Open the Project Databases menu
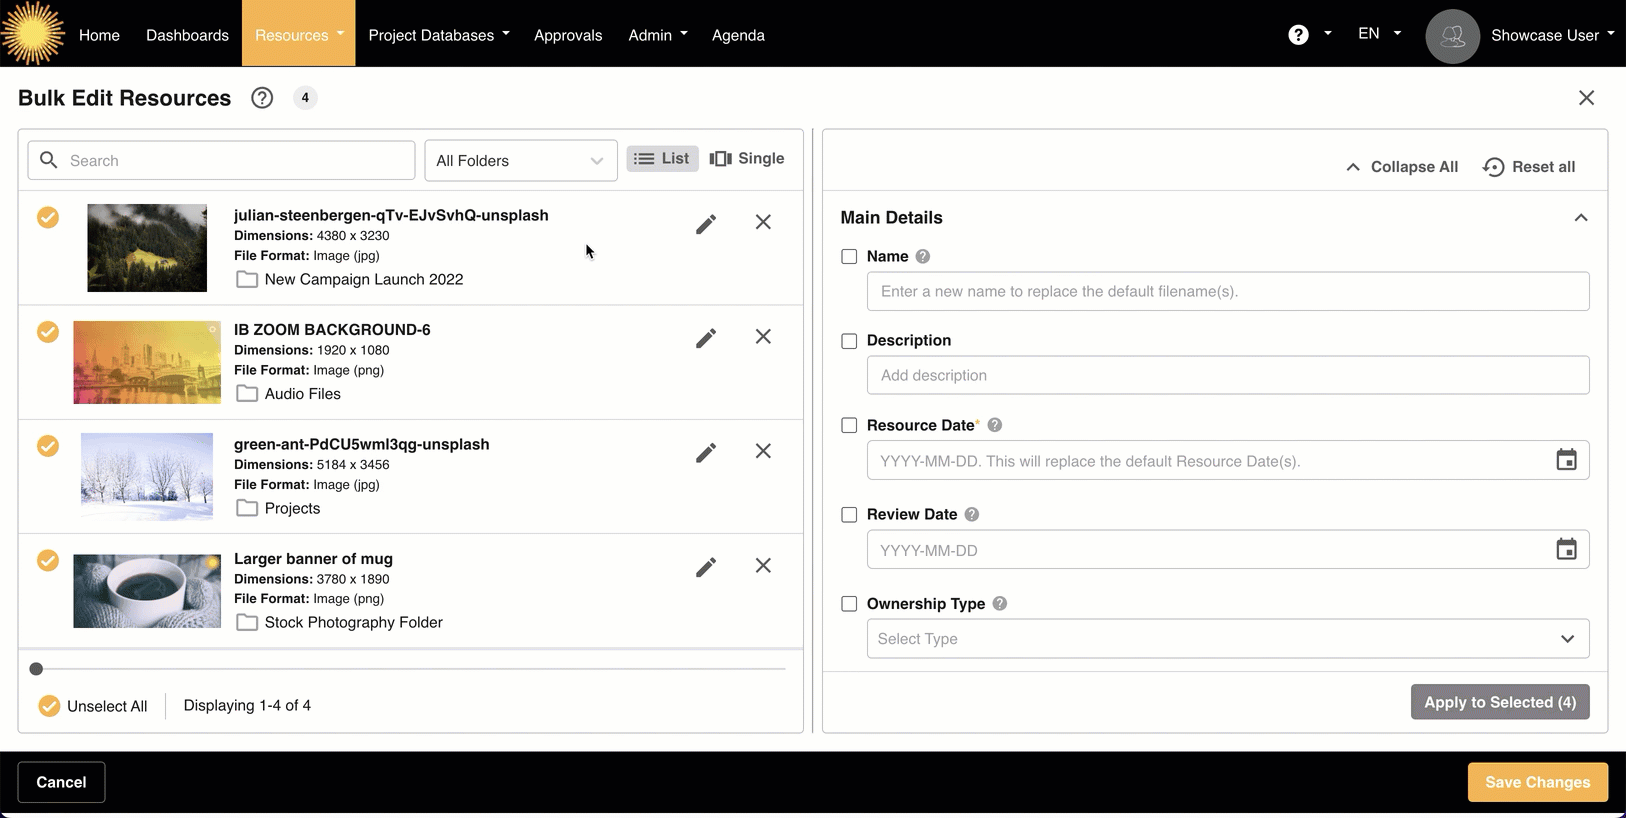Screen dimensions: 1626x818 point(438,35)
